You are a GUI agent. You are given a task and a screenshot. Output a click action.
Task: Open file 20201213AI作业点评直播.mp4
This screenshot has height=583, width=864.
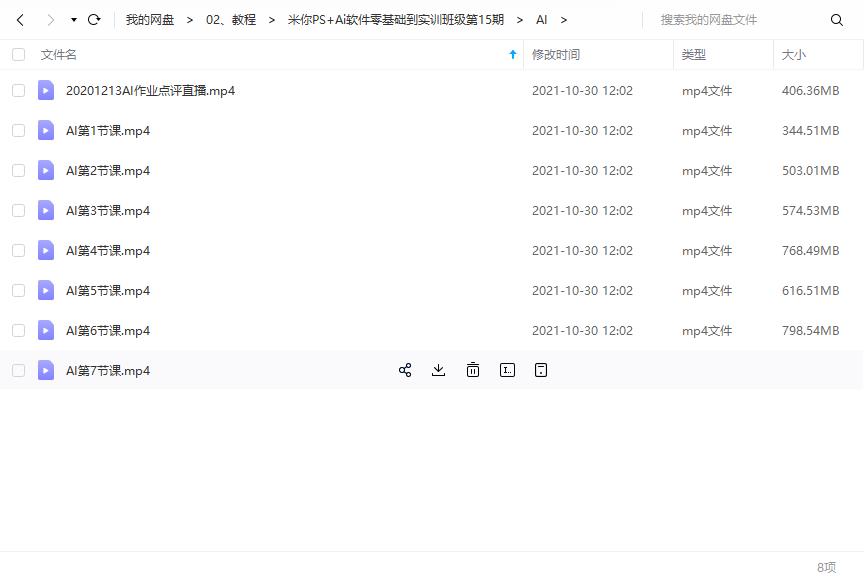pos(150,90)
